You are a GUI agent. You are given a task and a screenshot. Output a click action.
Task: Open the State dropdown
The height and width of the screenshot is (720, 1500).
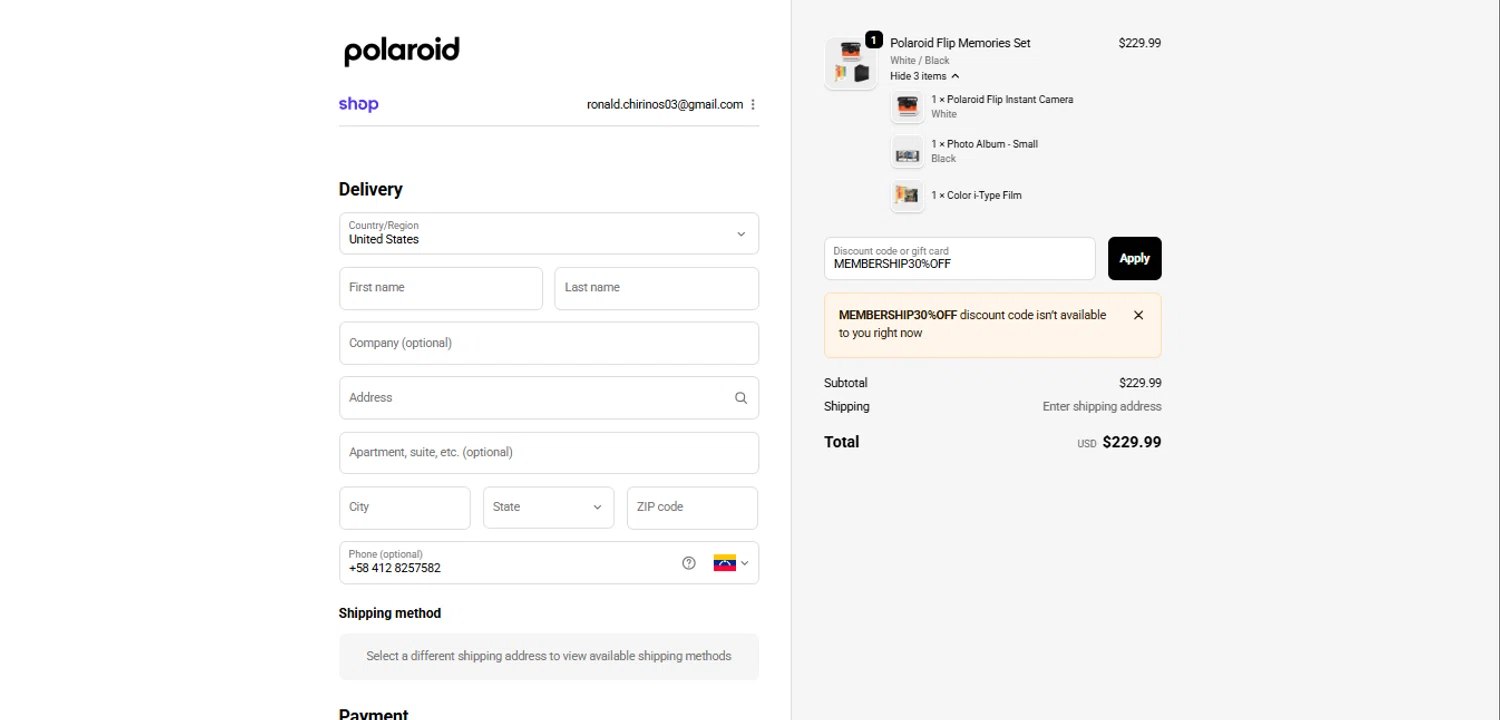click(548, 508)
